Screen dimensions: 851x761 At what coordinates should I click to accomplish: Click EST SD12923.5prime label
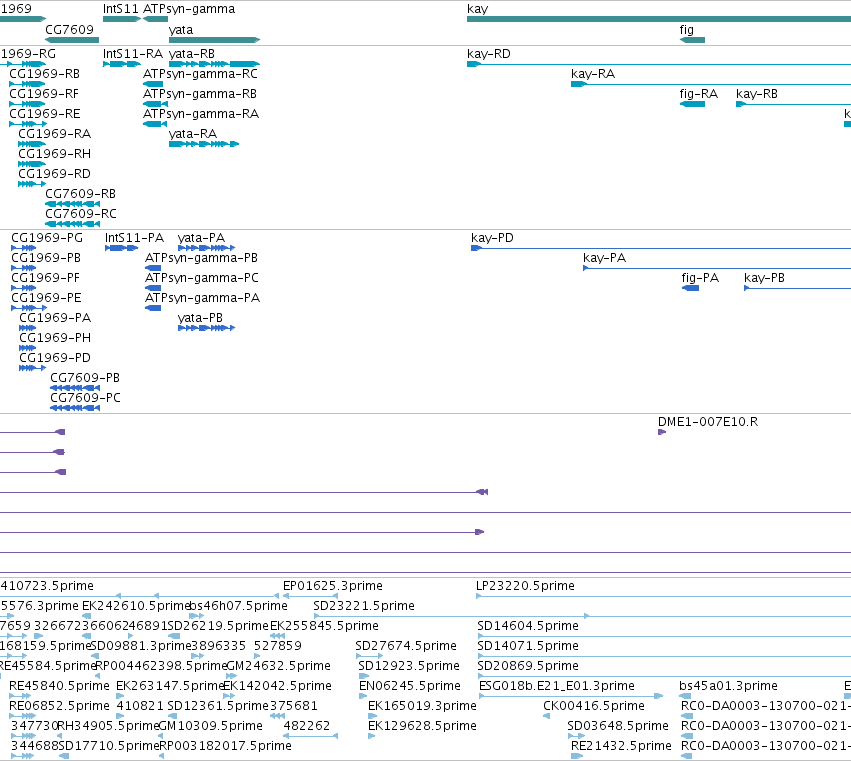click(x=409, y=666)
